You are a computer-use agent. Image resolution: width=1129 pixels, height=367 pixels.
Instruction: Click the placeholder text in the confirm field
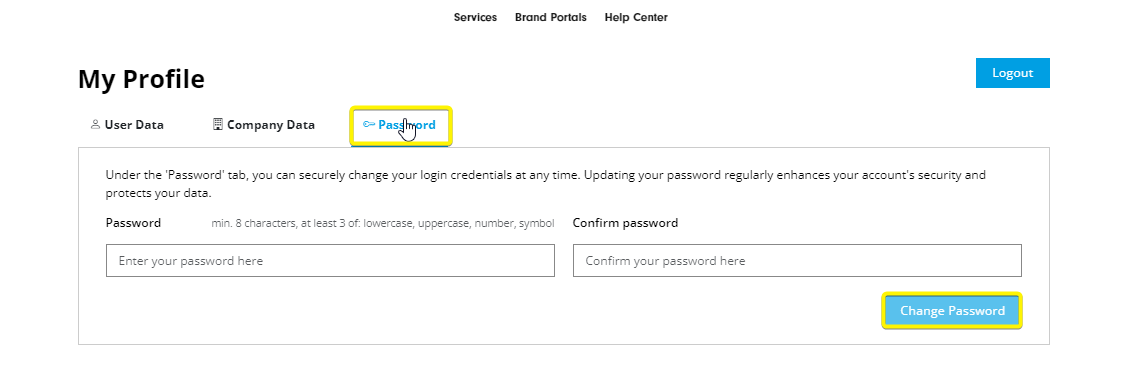665,260
